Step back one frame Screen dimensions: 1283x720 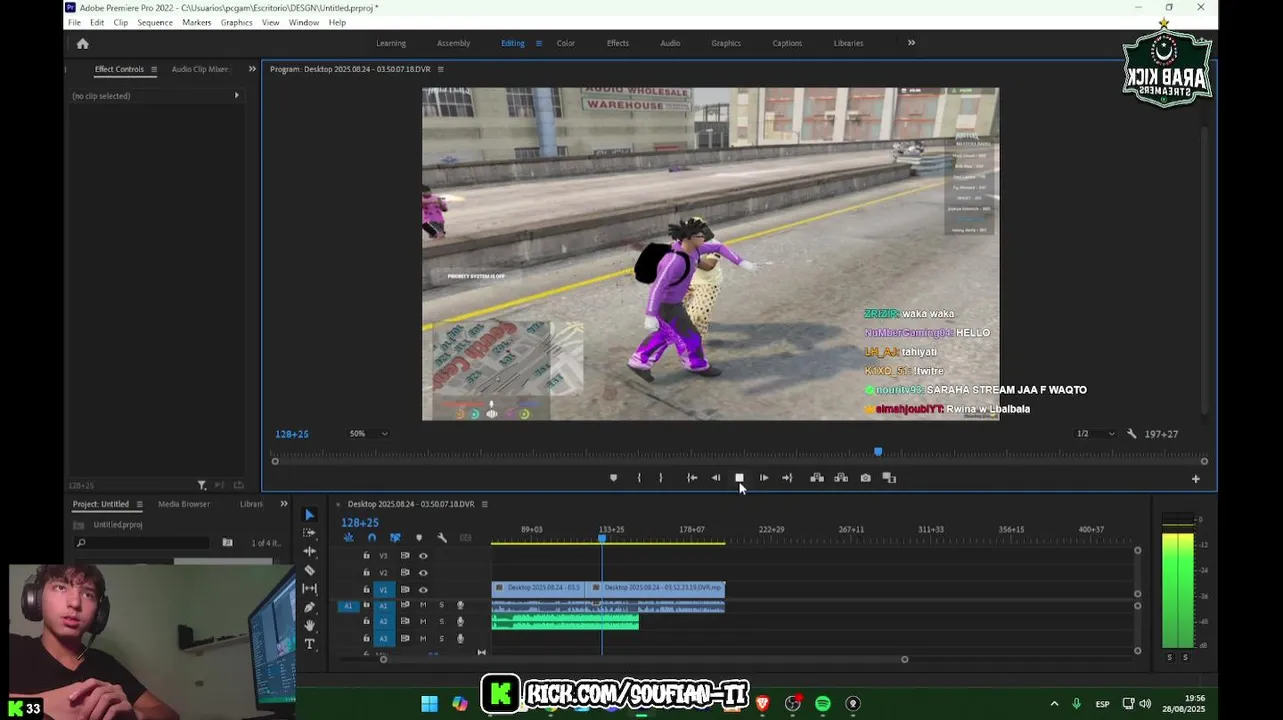click(x=716, y=478)
